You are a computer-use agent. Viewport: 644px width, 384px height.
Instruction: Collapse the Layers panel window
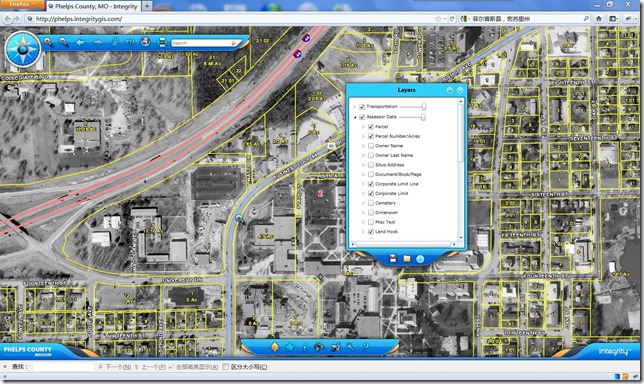click(x=450, y=90)
